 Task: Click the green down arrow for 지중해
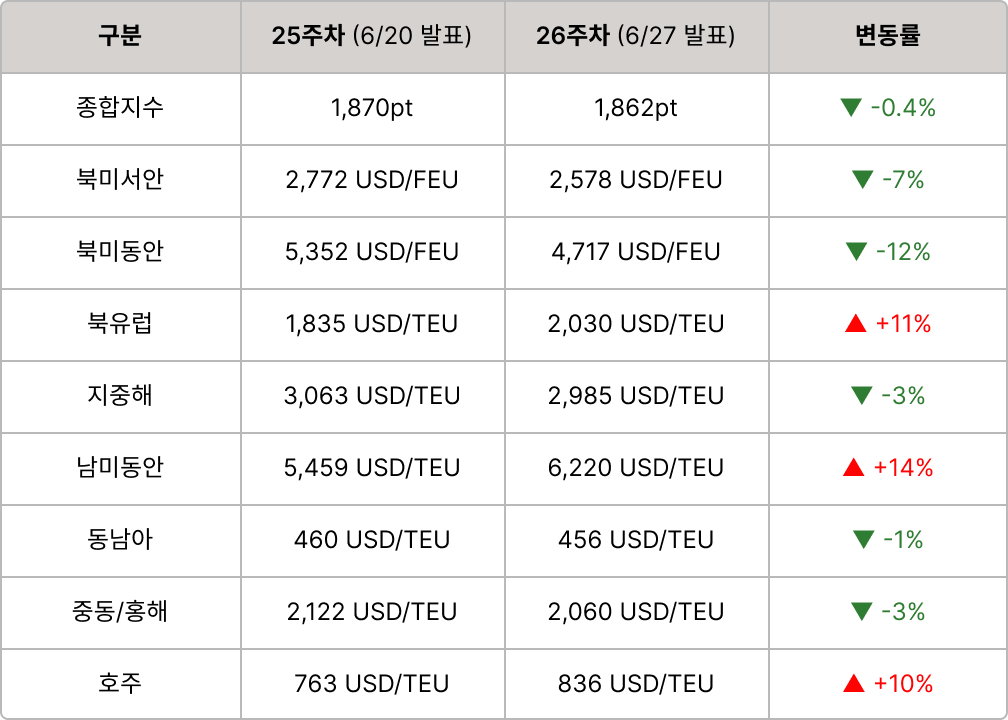tap(861, 396)
